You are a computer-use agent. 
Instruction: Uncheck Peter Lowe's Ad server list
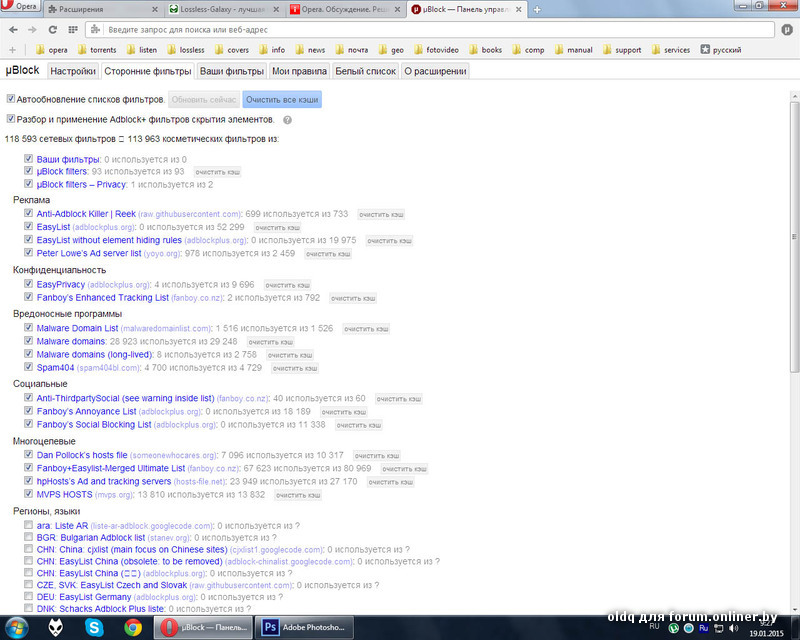29,252
